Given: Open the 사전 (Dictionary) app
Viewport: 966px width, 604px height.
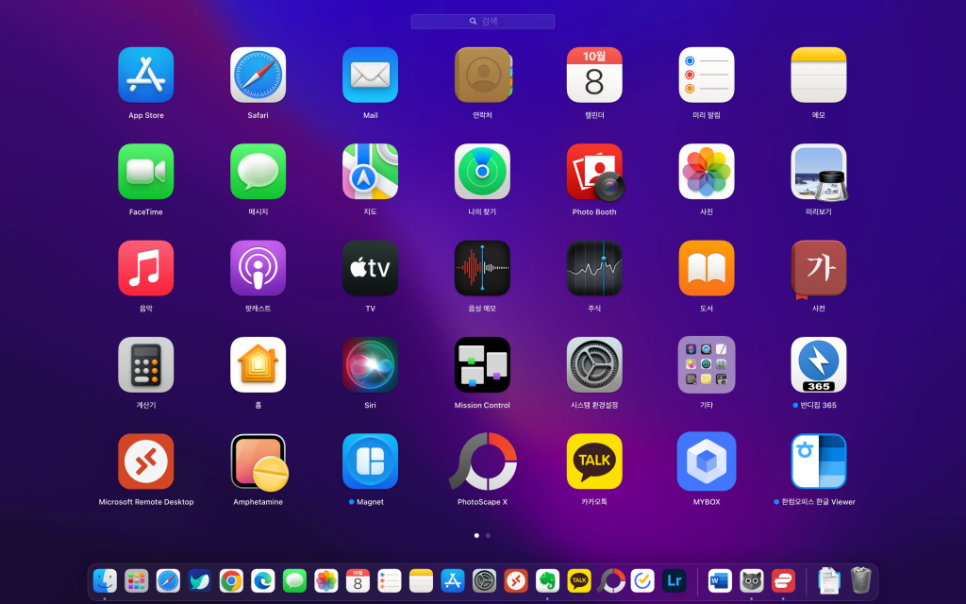Looking at the screenshot, I should (x=819, y=268).
